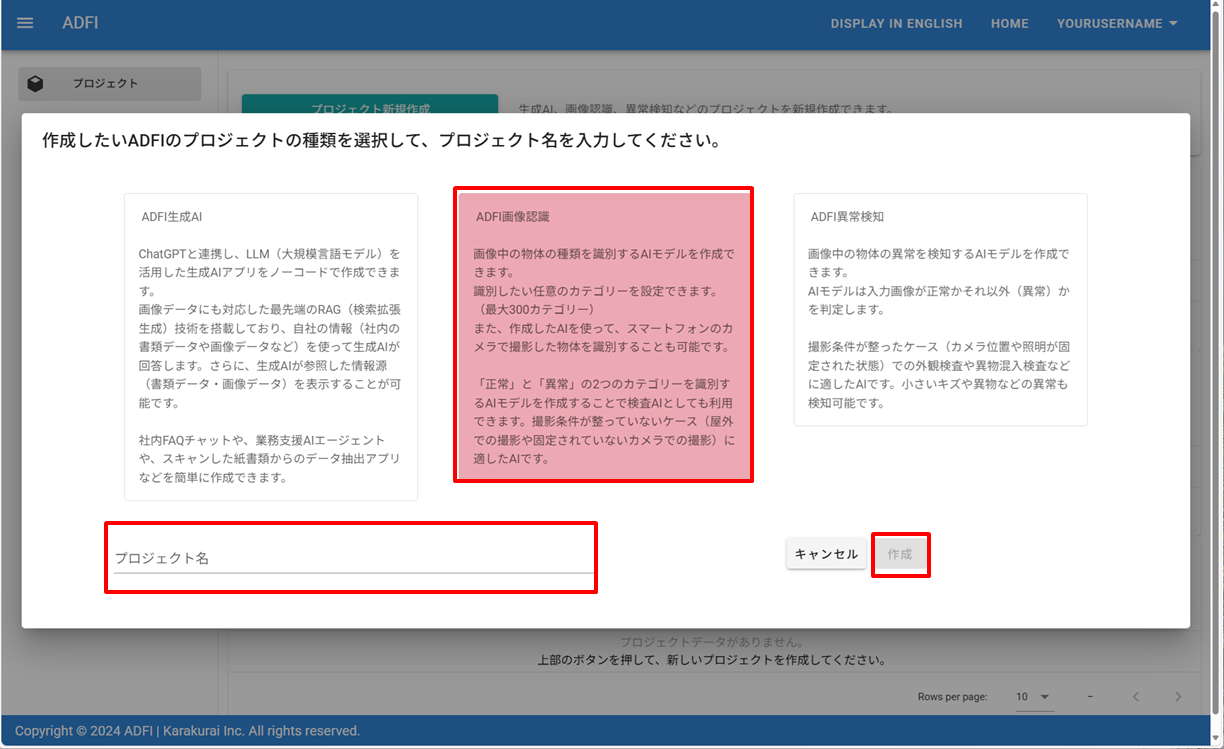Choose the ADFI生成AI project type card
1224x749 pixels.
271,346
